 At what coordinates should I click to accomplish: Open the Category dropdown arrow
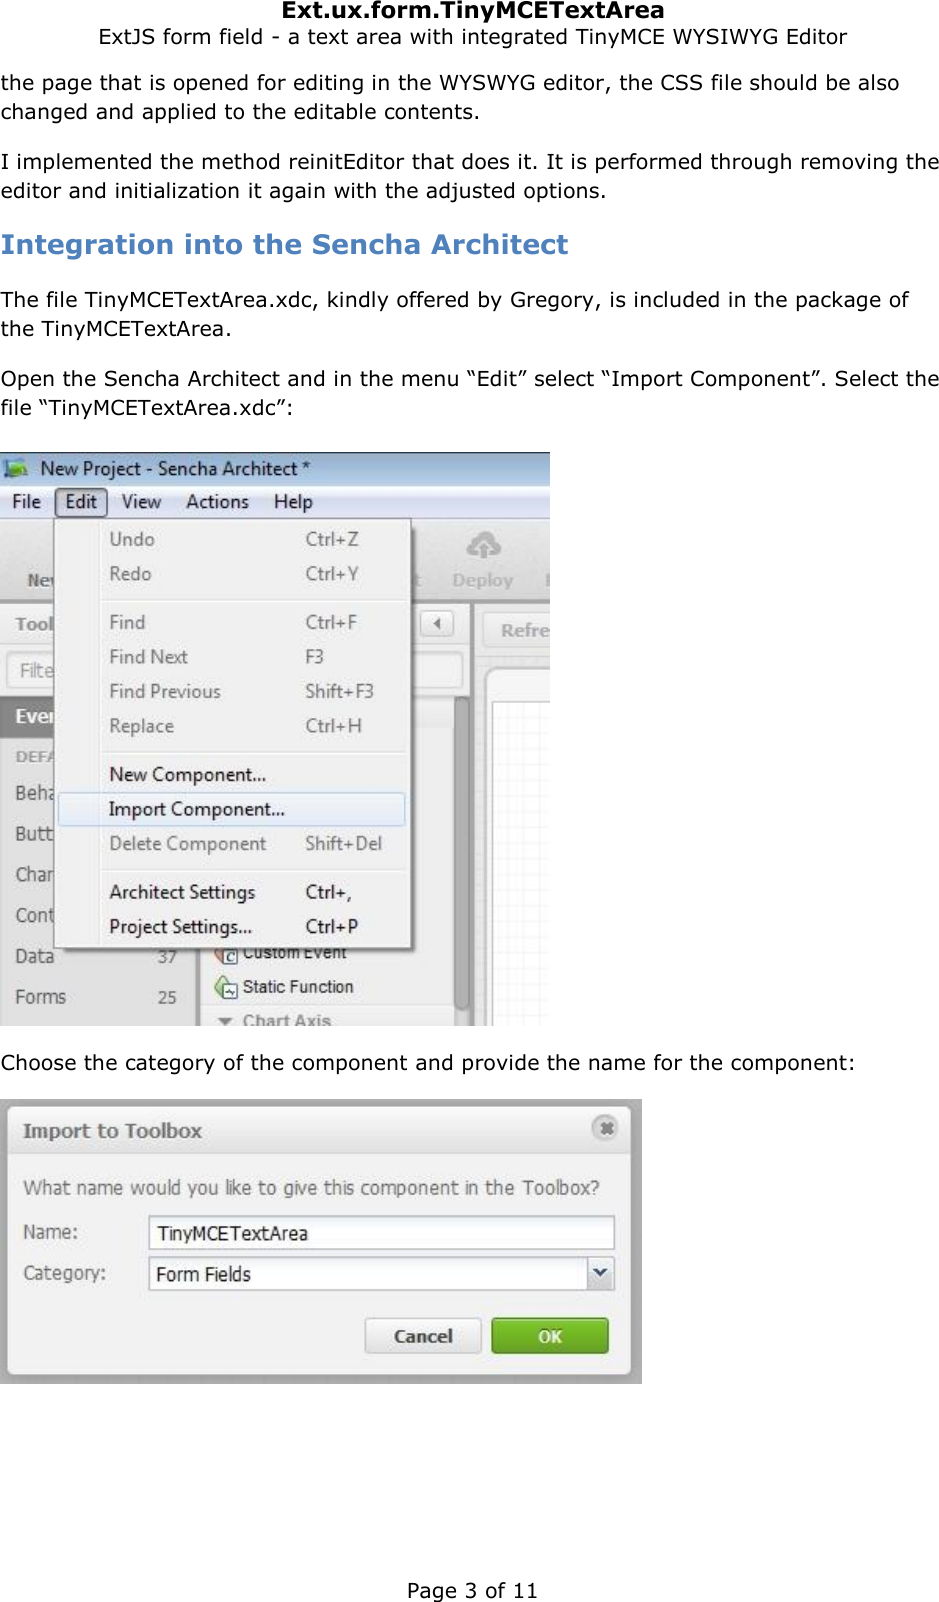tap(600, 1273)
